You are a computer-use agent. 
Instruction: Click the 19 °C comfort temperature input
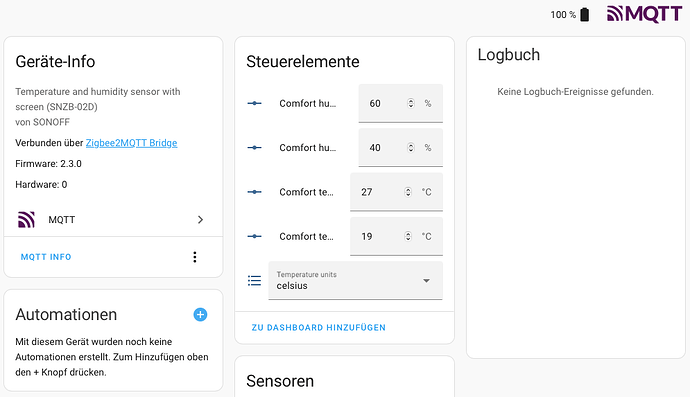point(396,236)
